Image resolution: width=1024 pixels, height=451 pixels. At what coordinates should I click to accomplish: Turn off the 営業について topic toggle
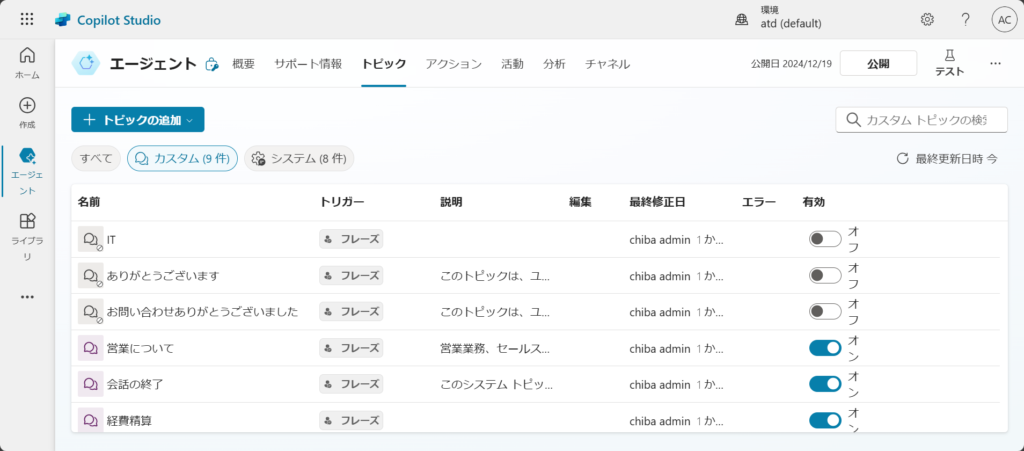pos(825,348)
